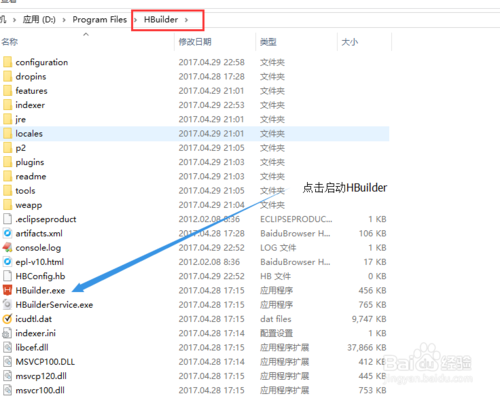
Task: Click the tools folder icon
Action: pos(7,190)
